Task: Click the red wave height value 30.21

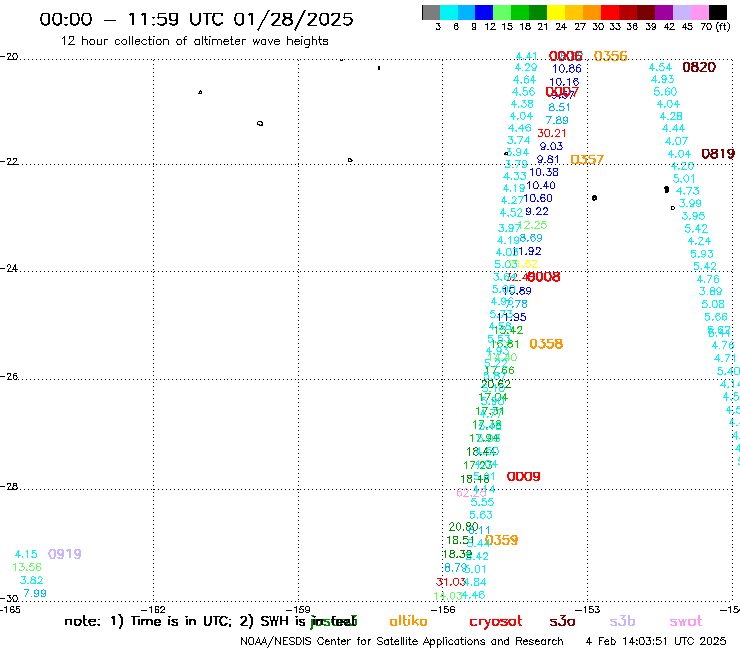Action: [552, 134]
